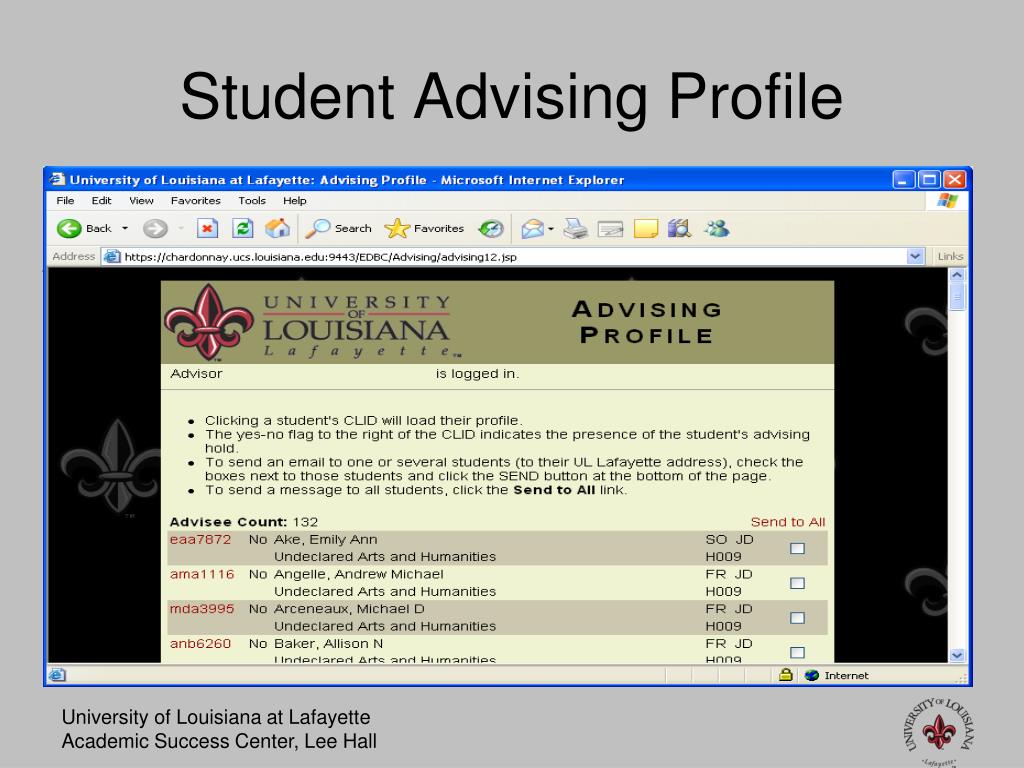Check the box for Arceneaux, Michael D
This screenshot has width=1024, height=768.
click(797, 618)
